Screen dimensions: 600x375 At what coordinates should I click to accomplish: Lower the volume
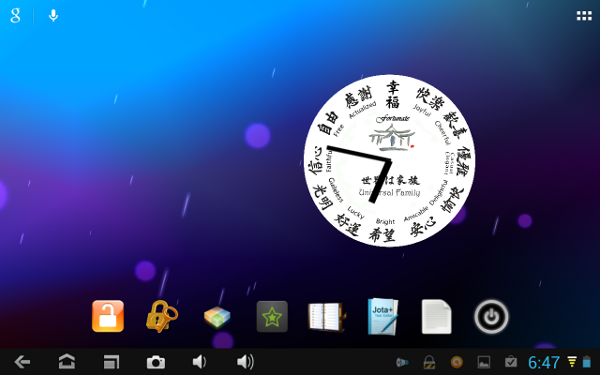199,362
